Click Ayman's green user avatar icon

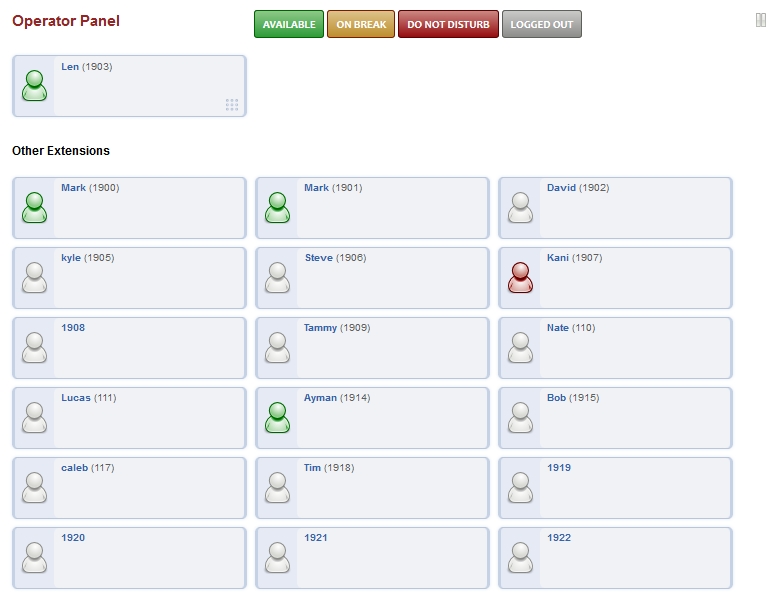click(x=277, y=417)
